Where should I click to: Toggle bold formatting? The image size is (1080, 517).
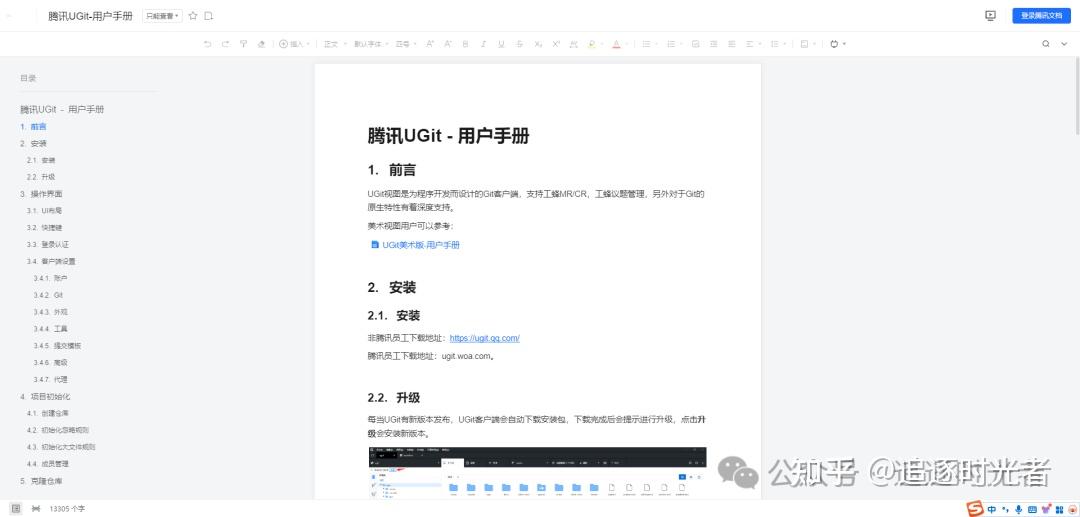(466, 44)
